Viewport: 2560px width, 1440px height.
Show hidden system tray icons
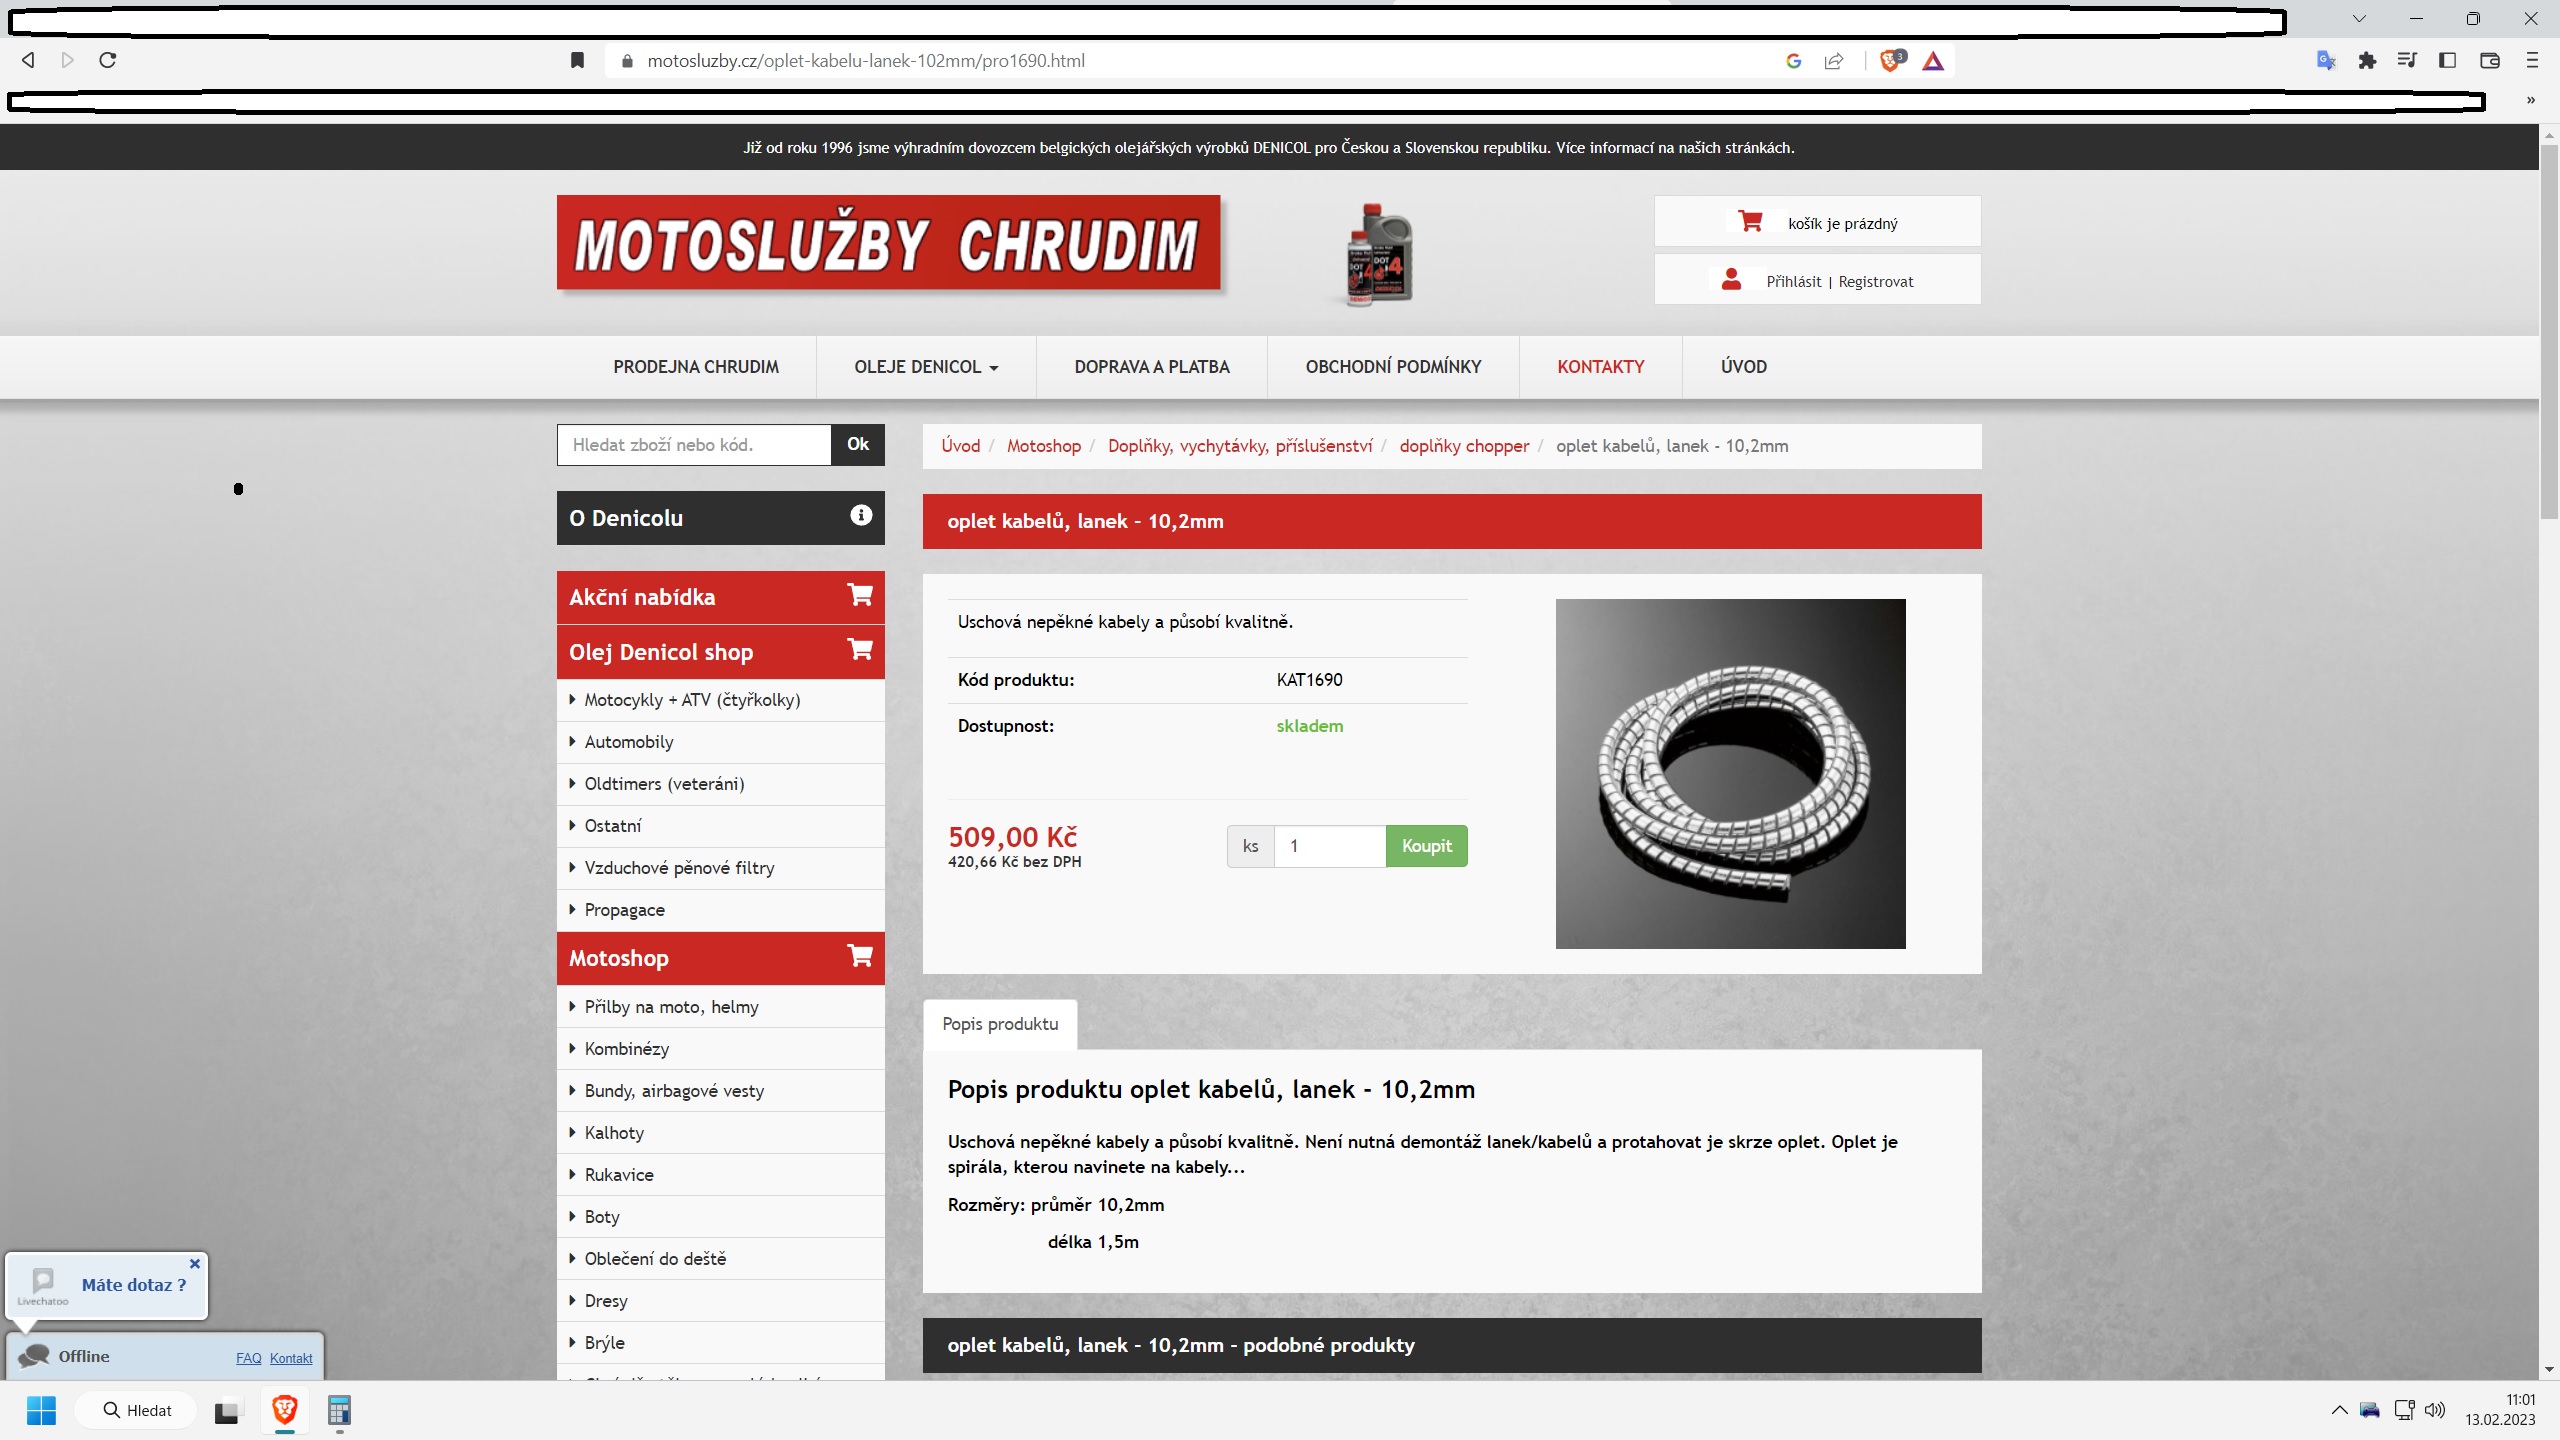click(2339, 1410)
